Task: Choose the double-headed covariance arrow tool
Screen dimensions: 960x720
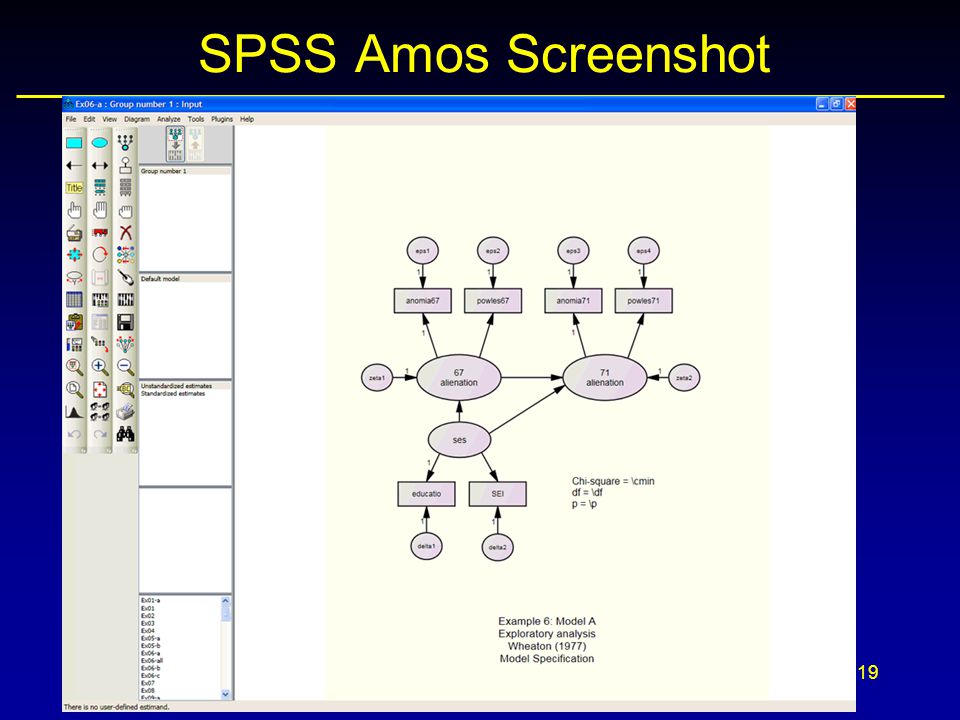Action: point(100,165)
